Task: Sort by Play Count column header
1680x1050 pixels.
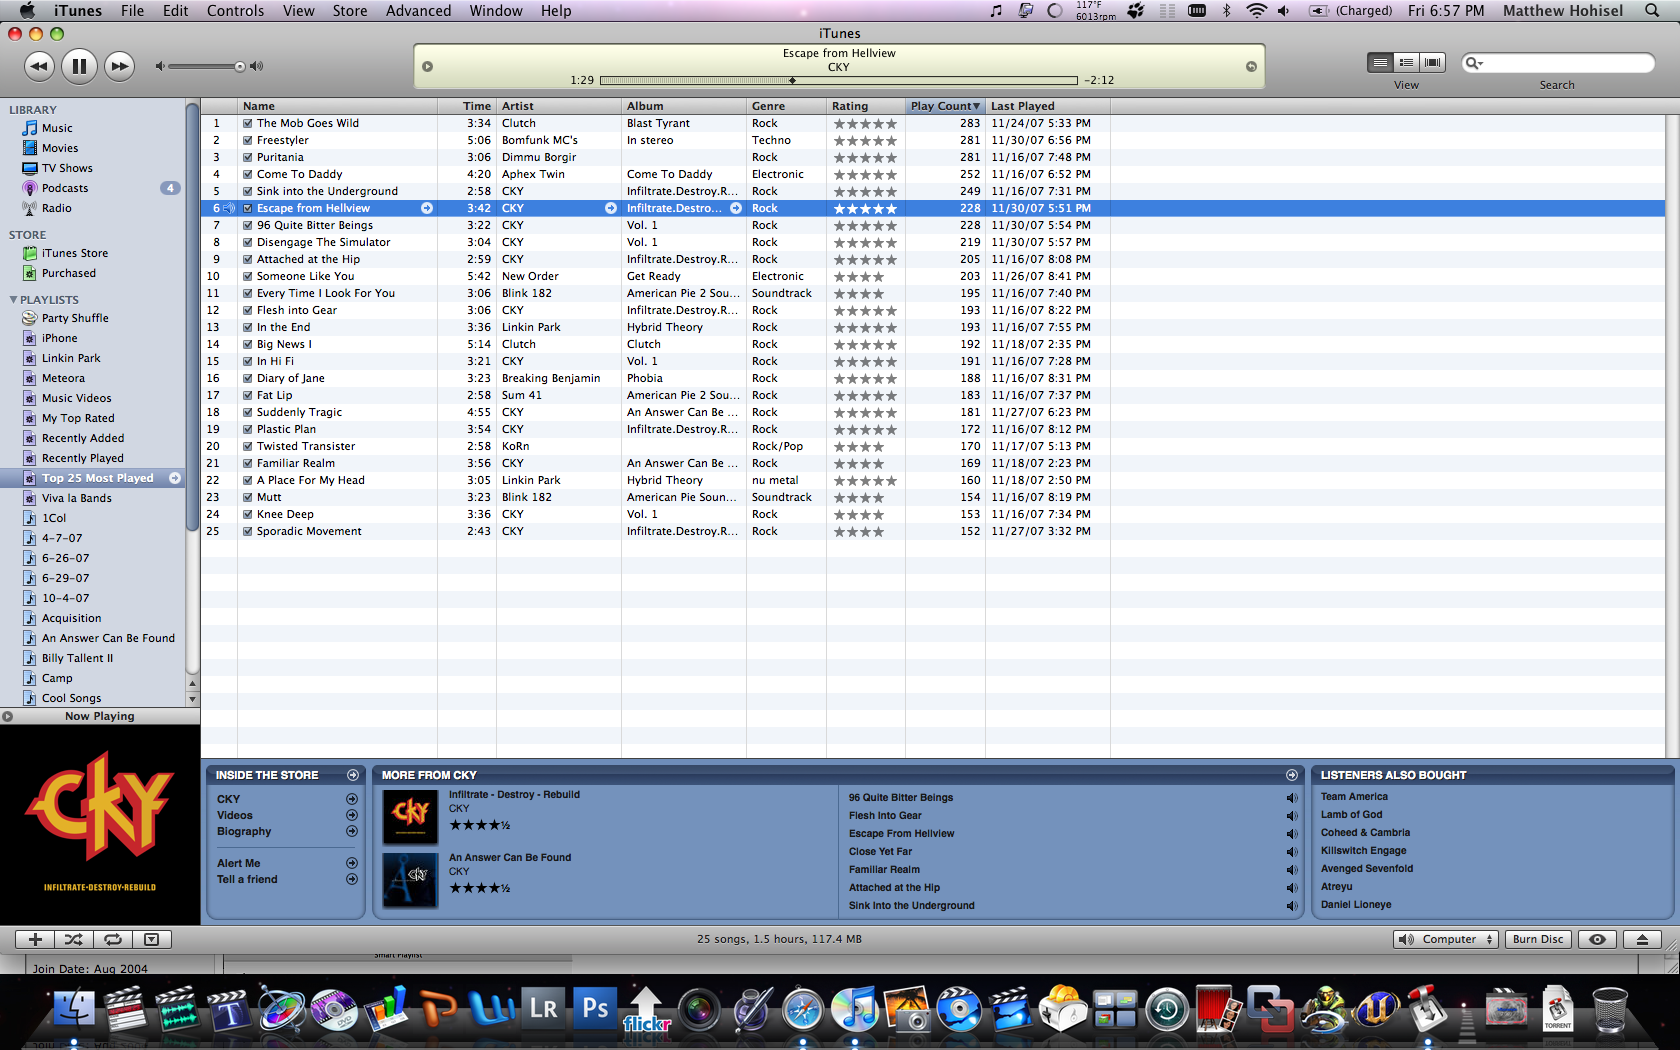Action: [945, 106]
